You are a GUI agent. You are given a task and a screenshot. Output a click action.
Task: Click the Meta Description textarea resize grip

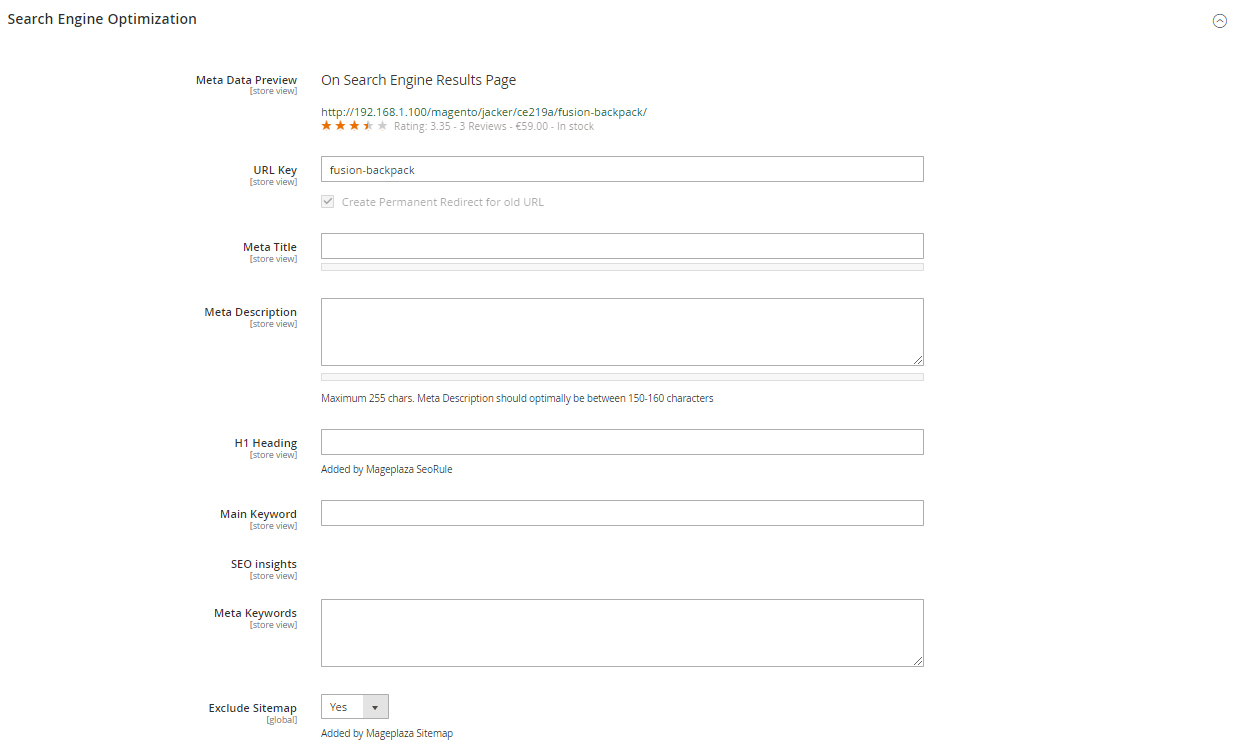(x=917, y=359)
